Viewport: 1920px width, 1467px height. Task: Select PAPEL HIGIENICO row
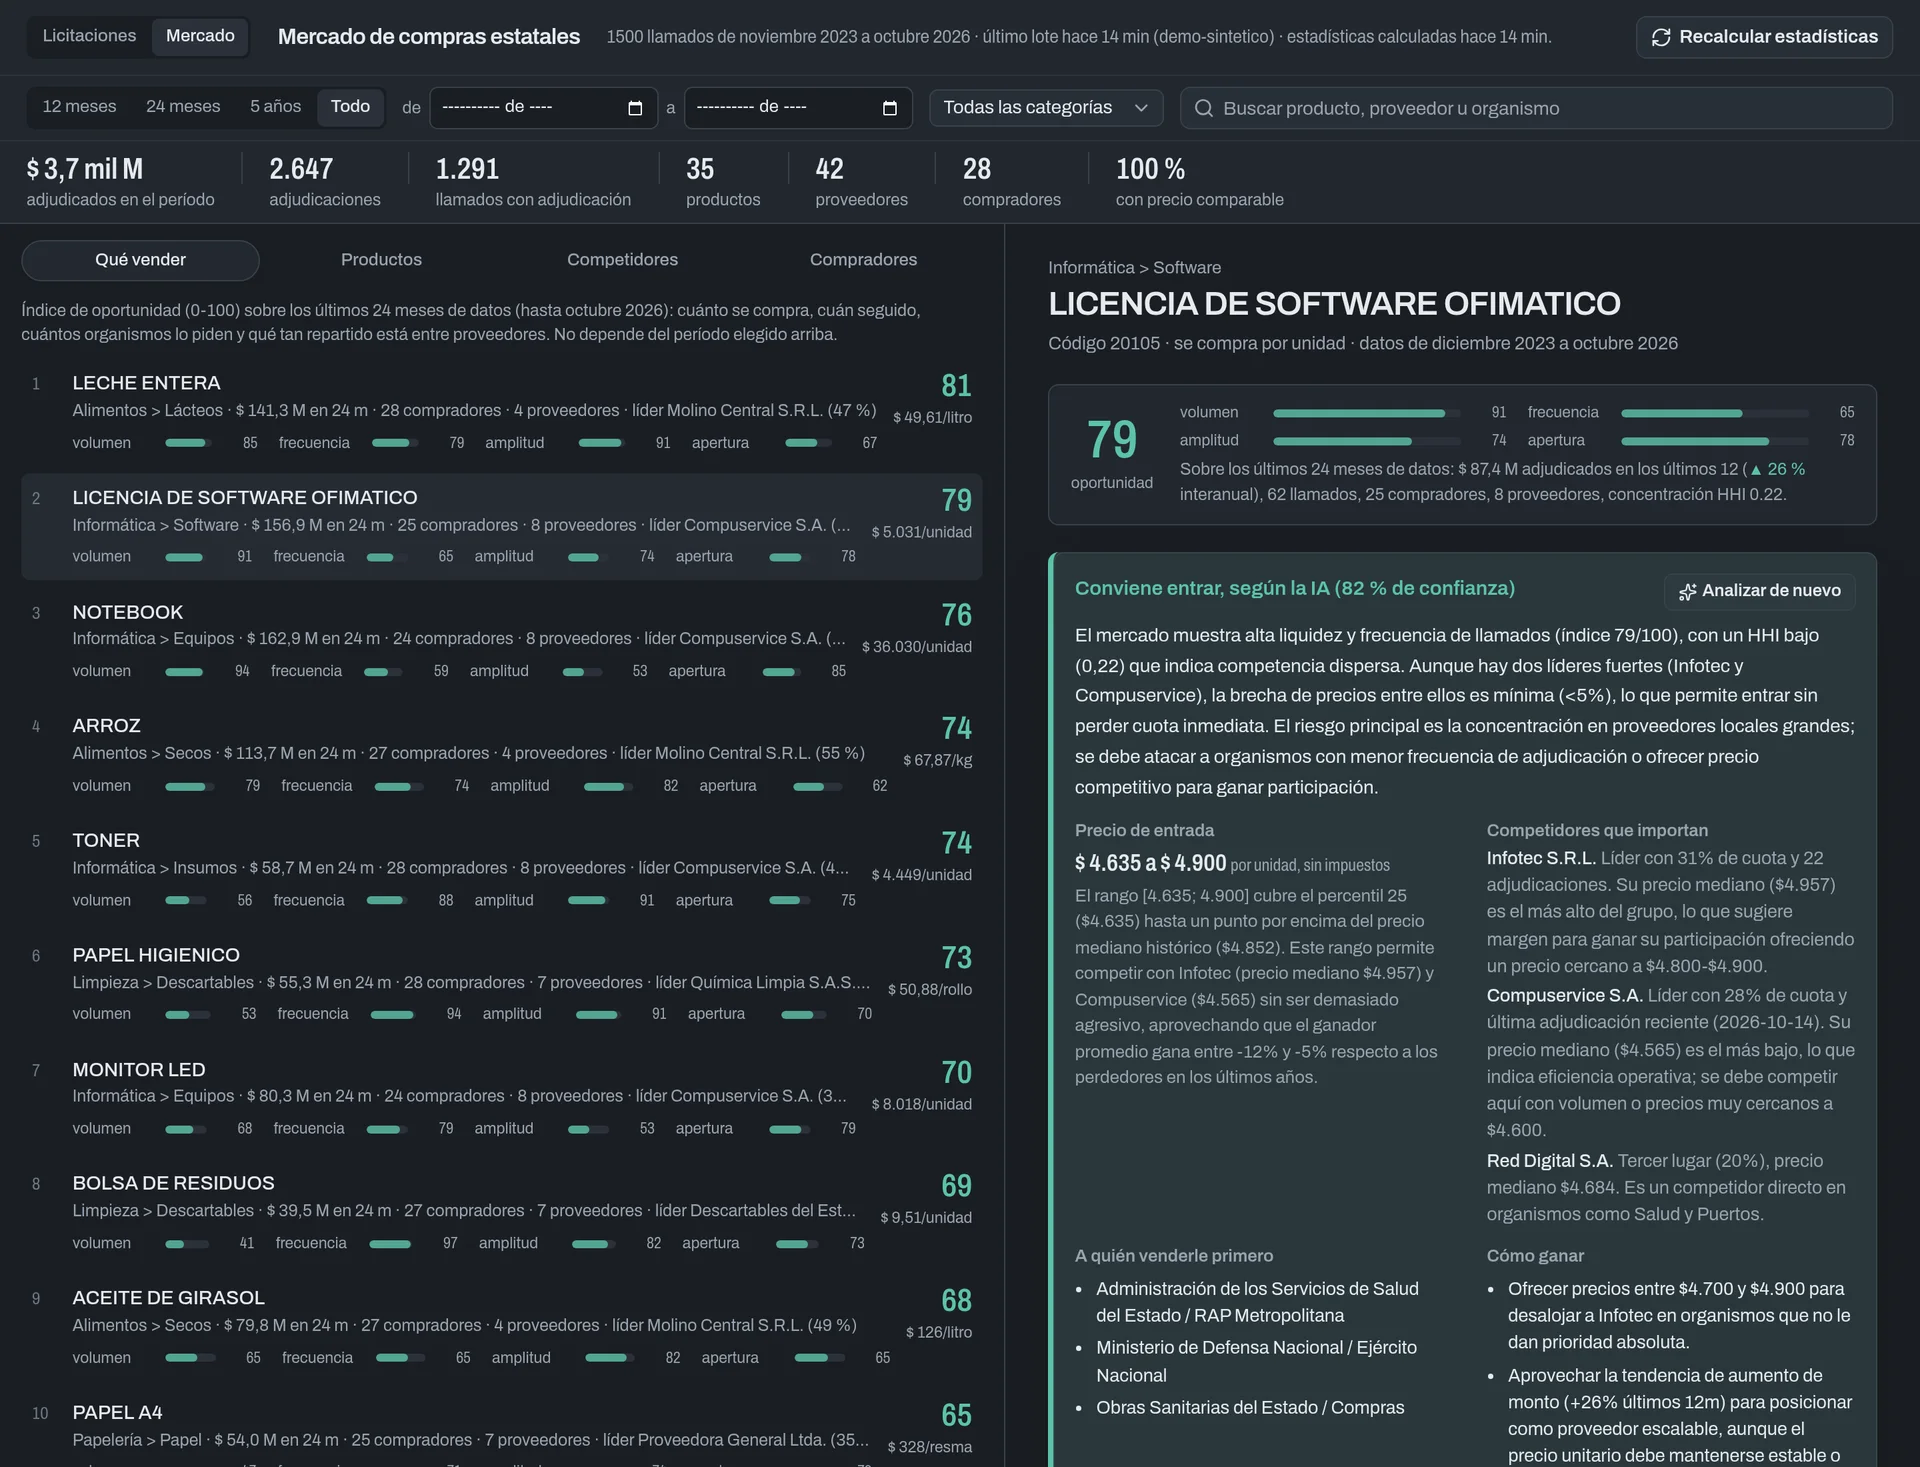pyautogui.click(x=502, y=984)
